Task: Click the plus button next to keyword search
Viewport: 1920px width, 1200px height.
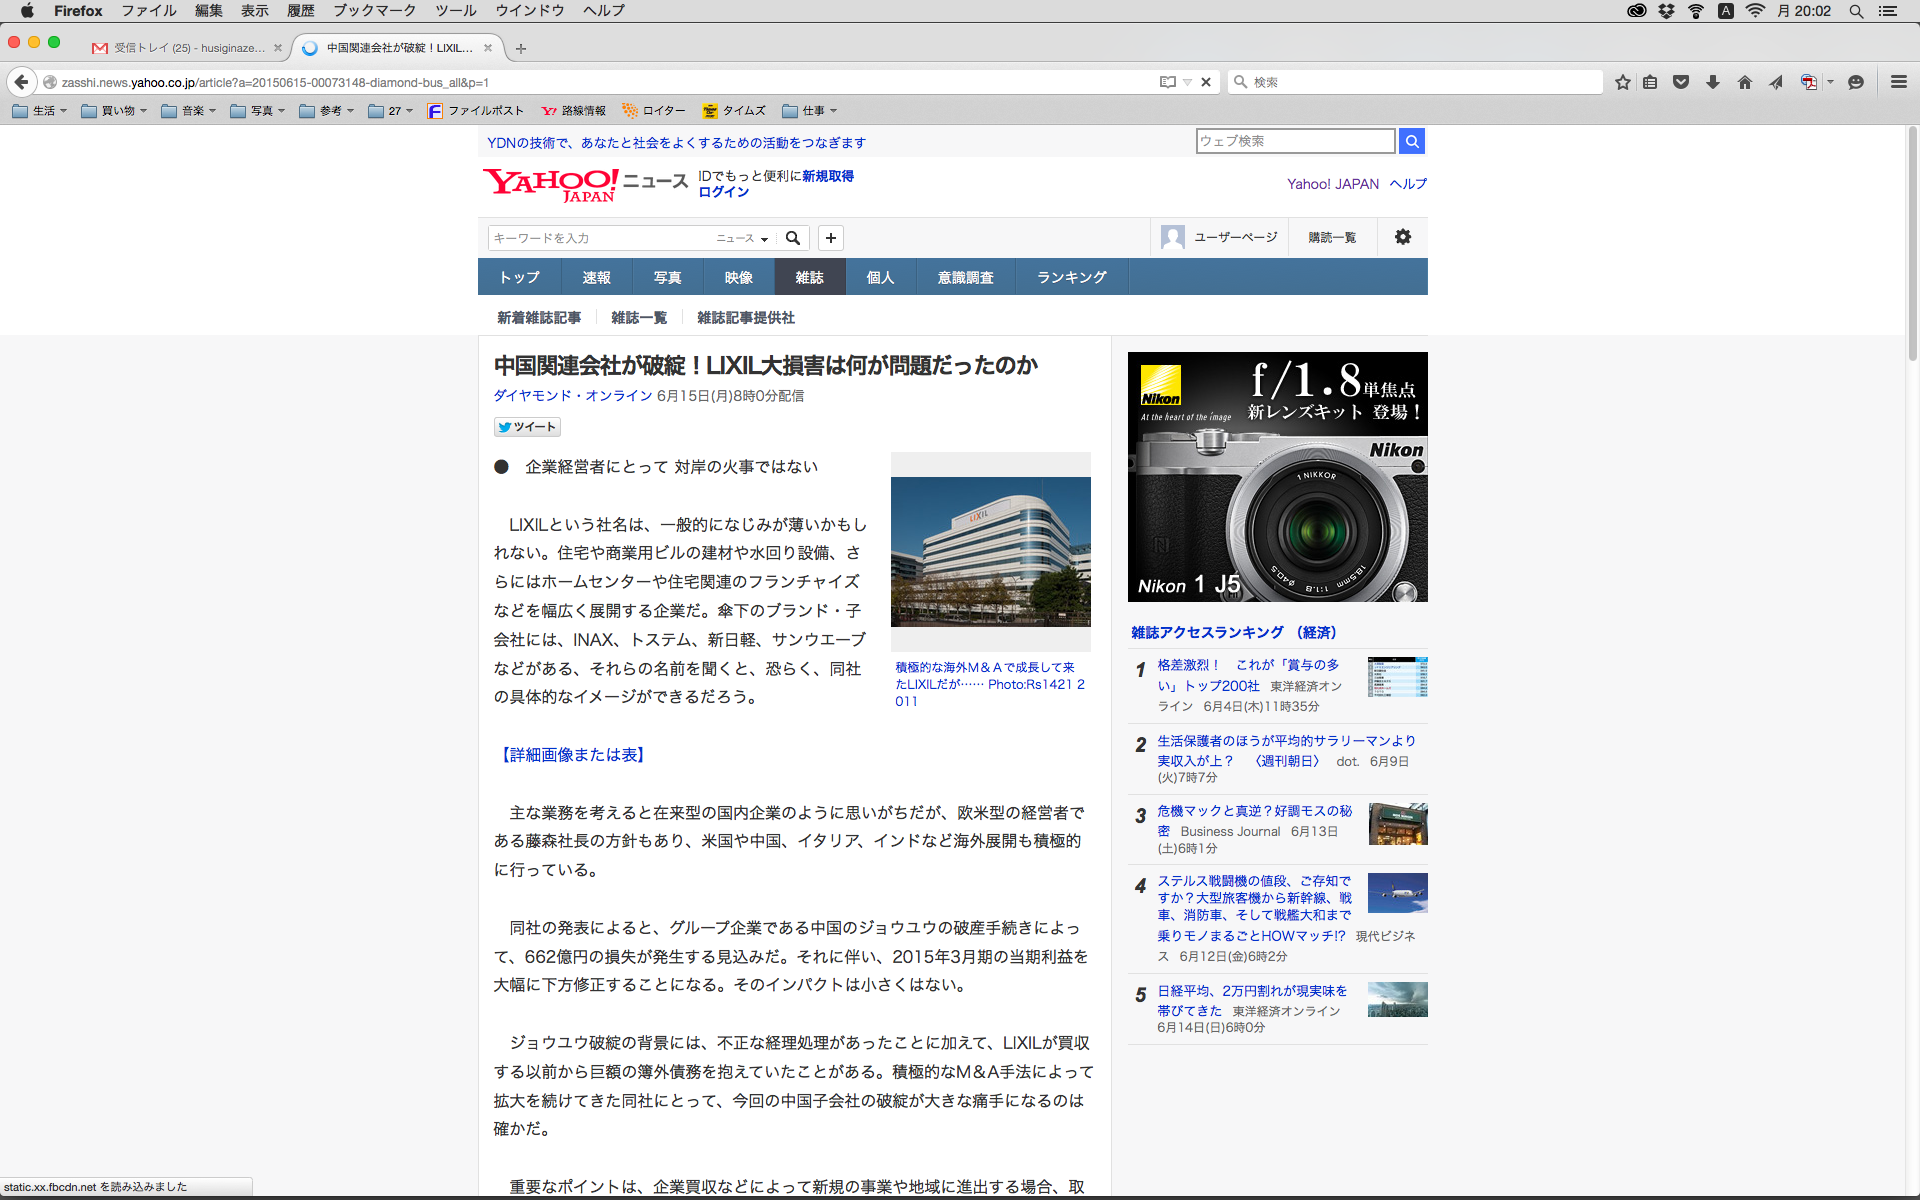Action: click(831, 238)
